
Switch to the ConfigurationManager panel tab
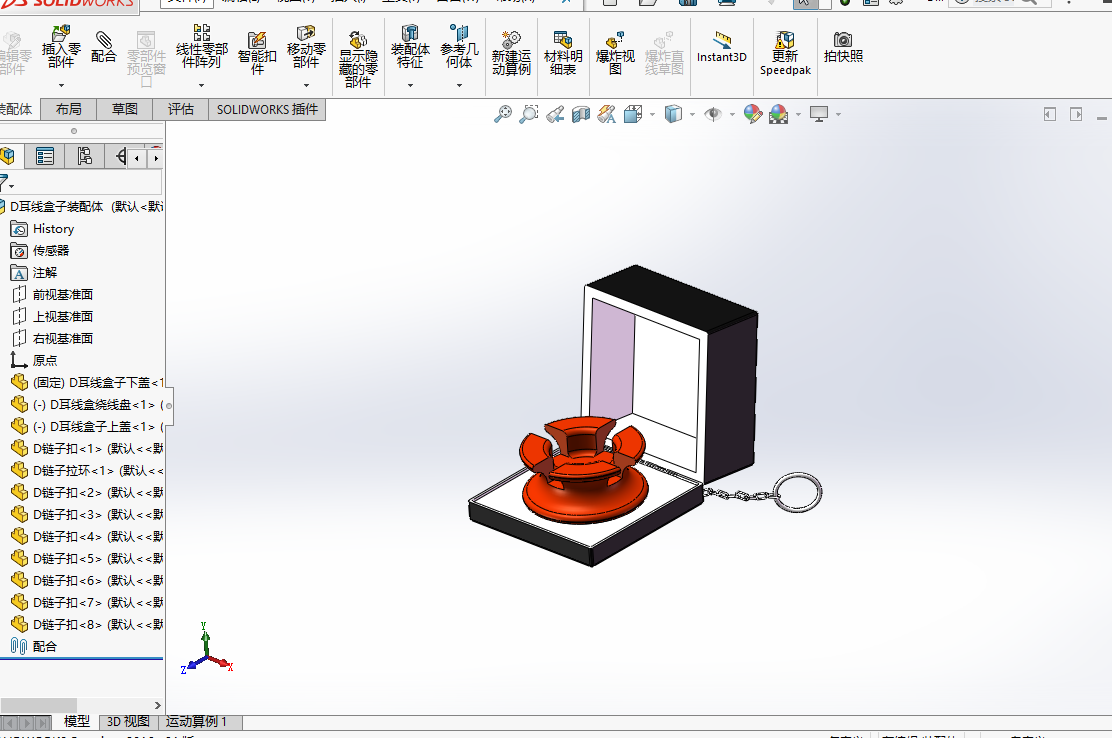tap(84, 156)
